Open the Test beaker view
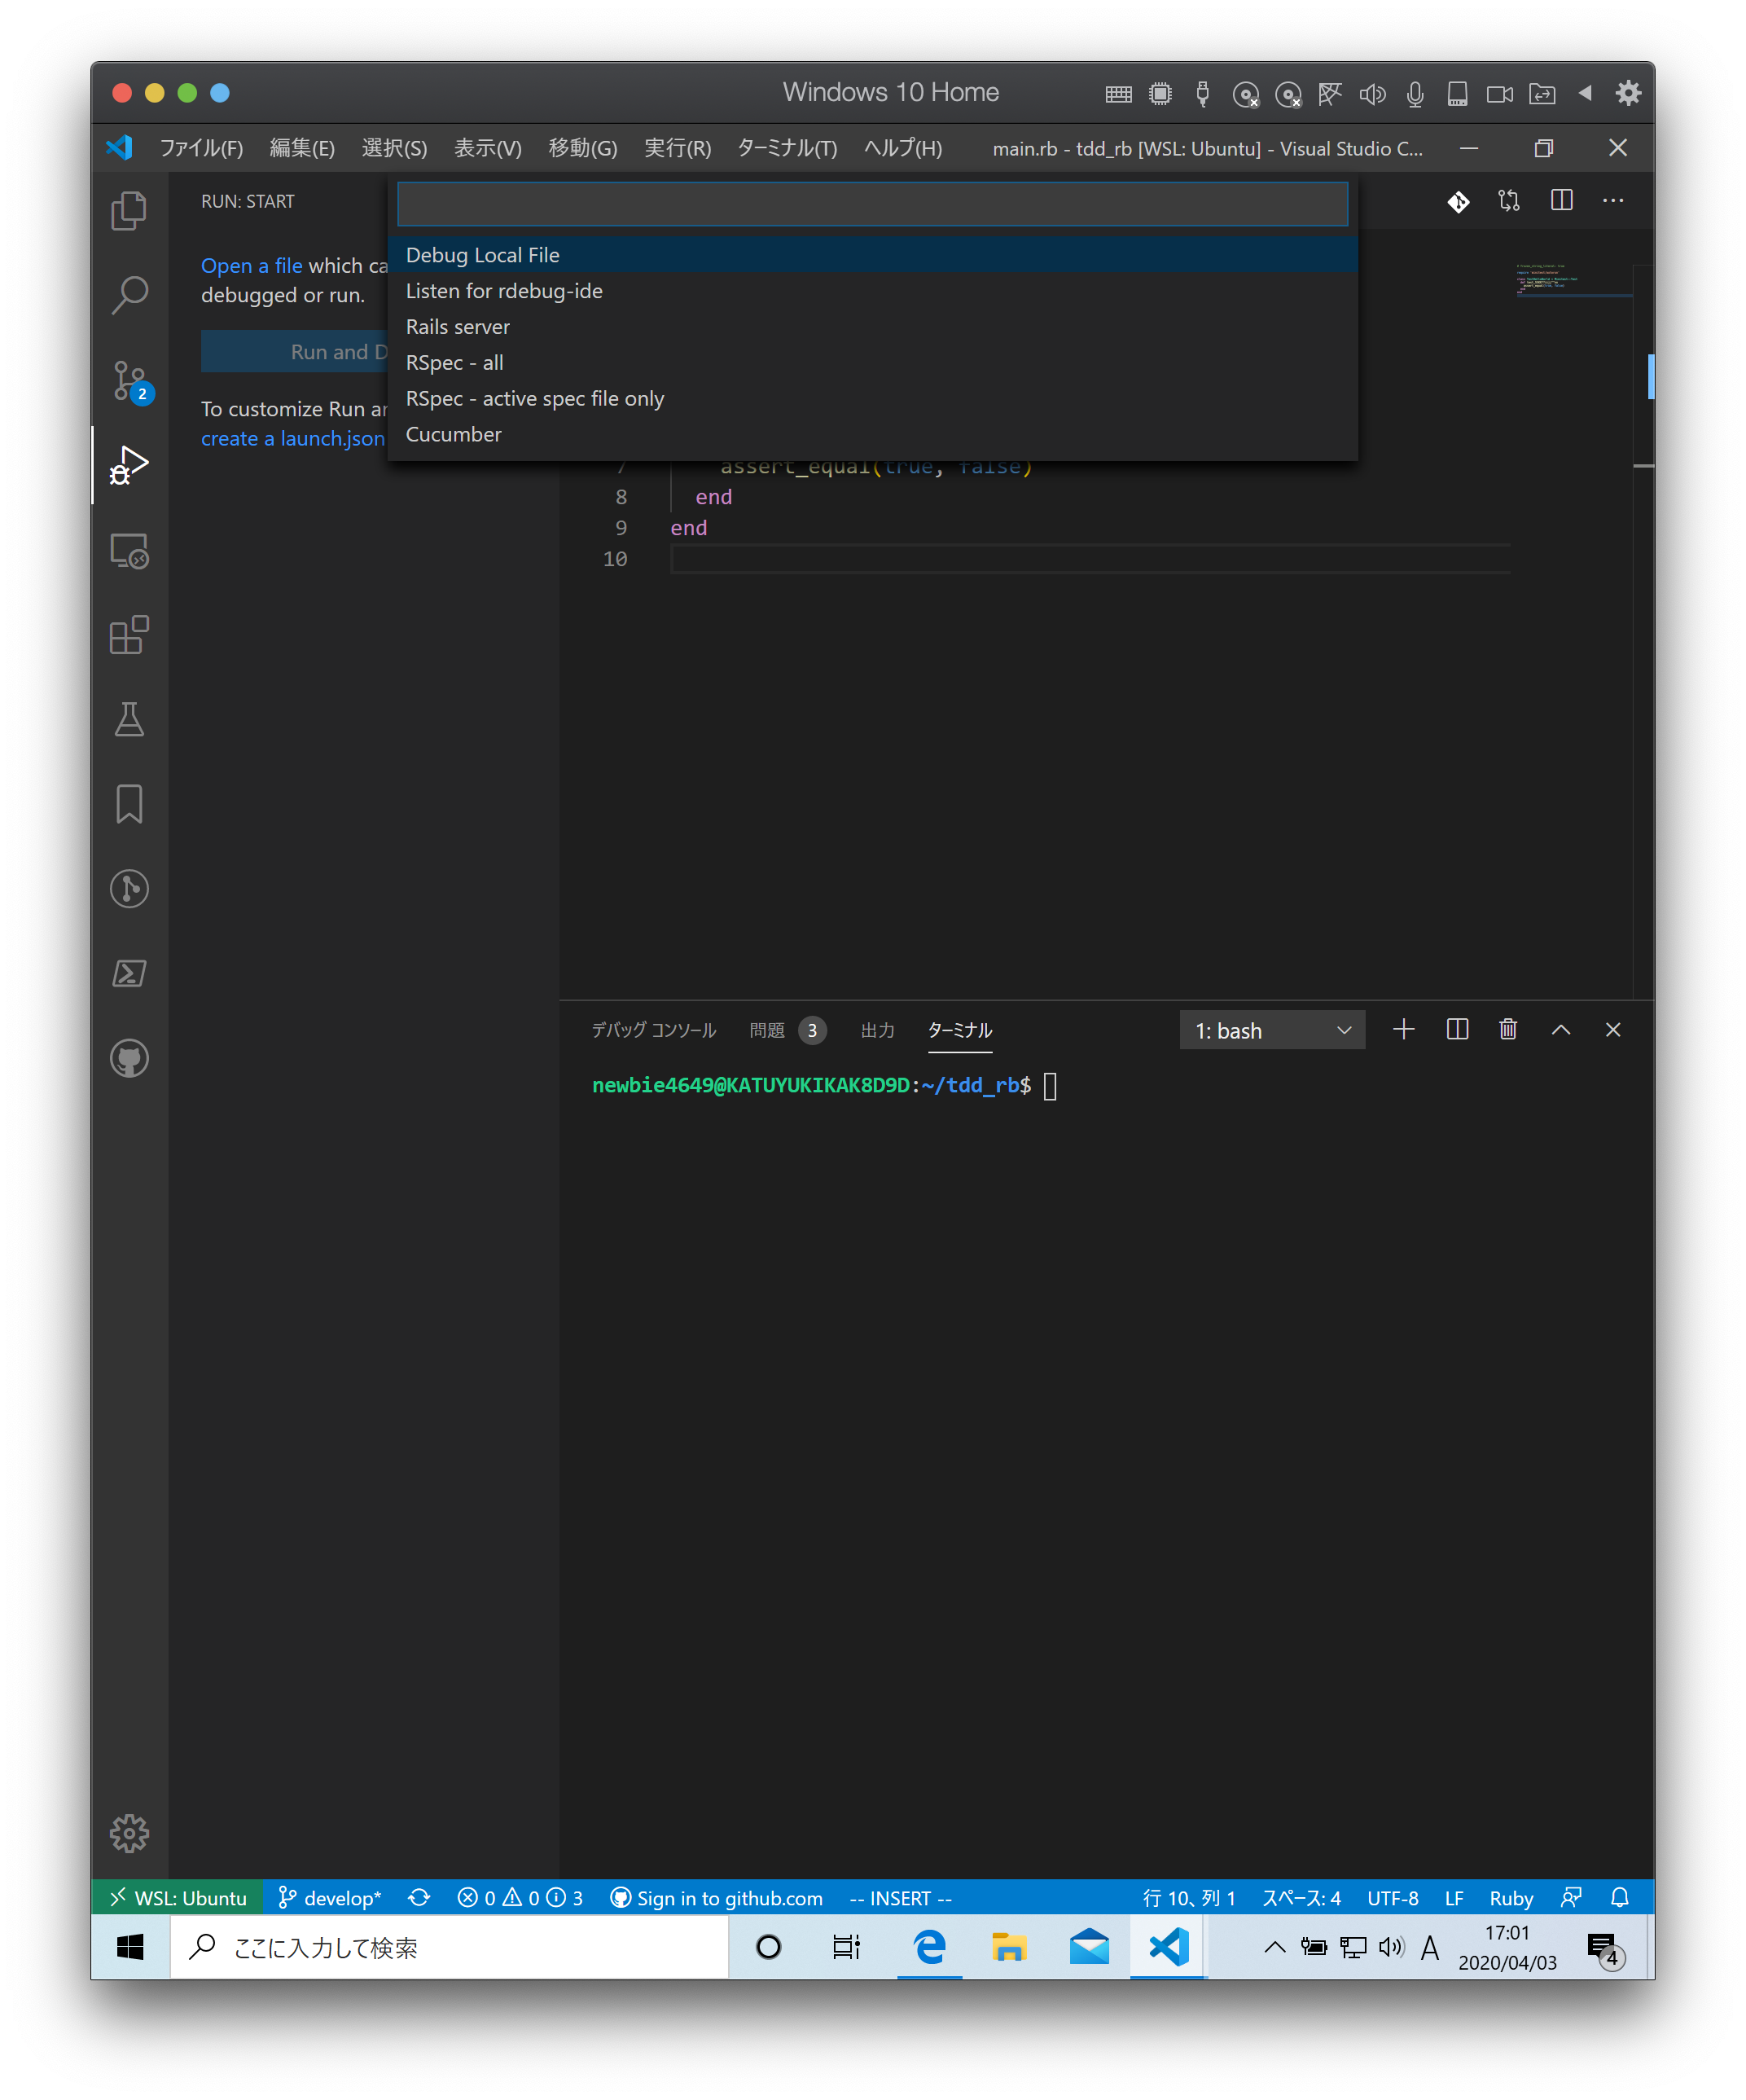Screen dimensions: 1746x2100 pyautogui.click(x=129, y=720)
